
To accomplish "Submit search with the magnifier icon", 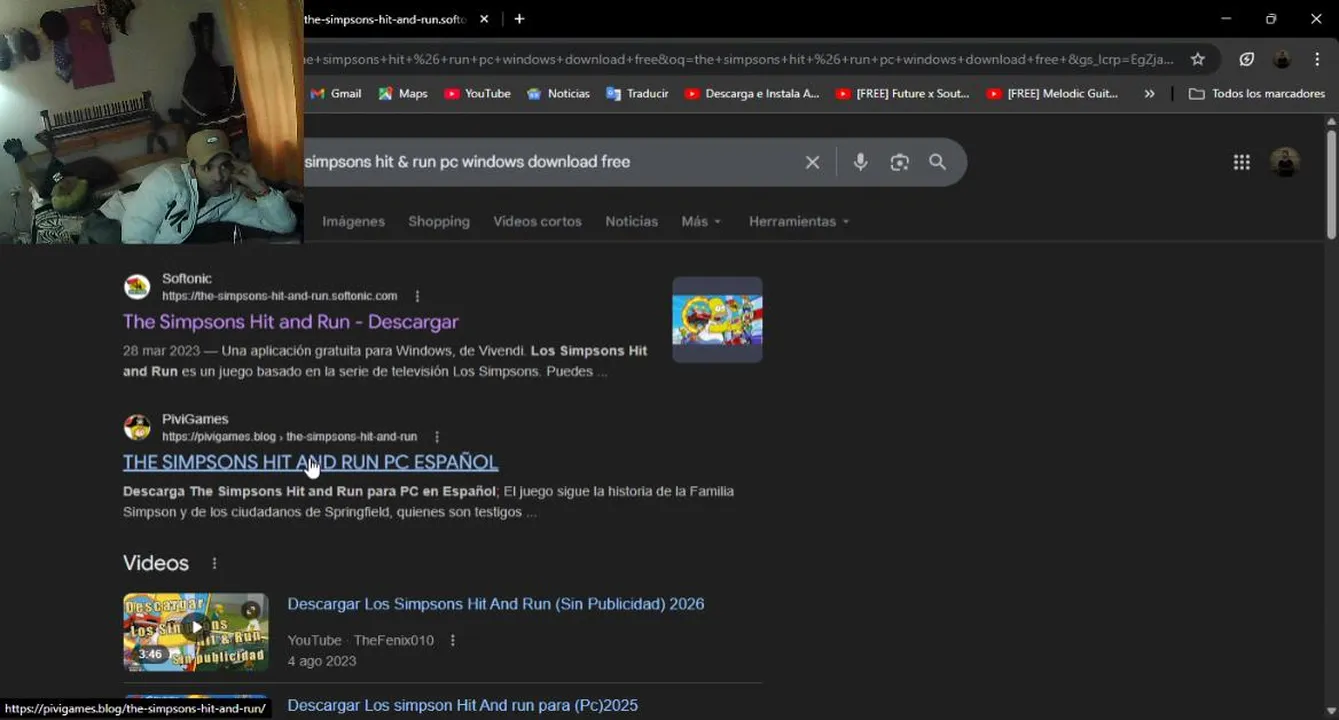I will (x=937, y=162).
